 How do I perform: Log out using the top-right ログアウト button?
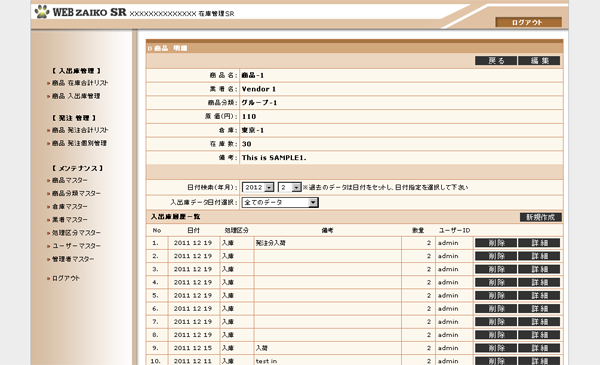click(528, 22)
